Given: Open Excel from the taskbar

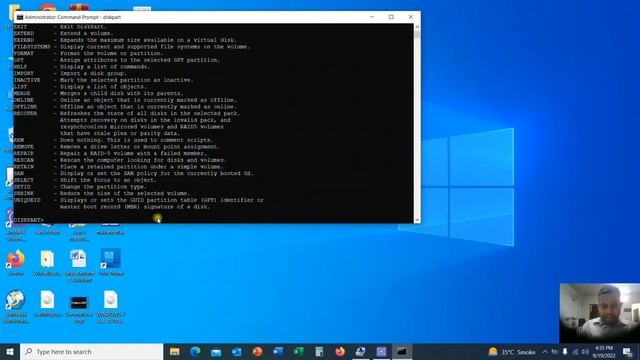Looking at the screenshot, I should [299, 351].
